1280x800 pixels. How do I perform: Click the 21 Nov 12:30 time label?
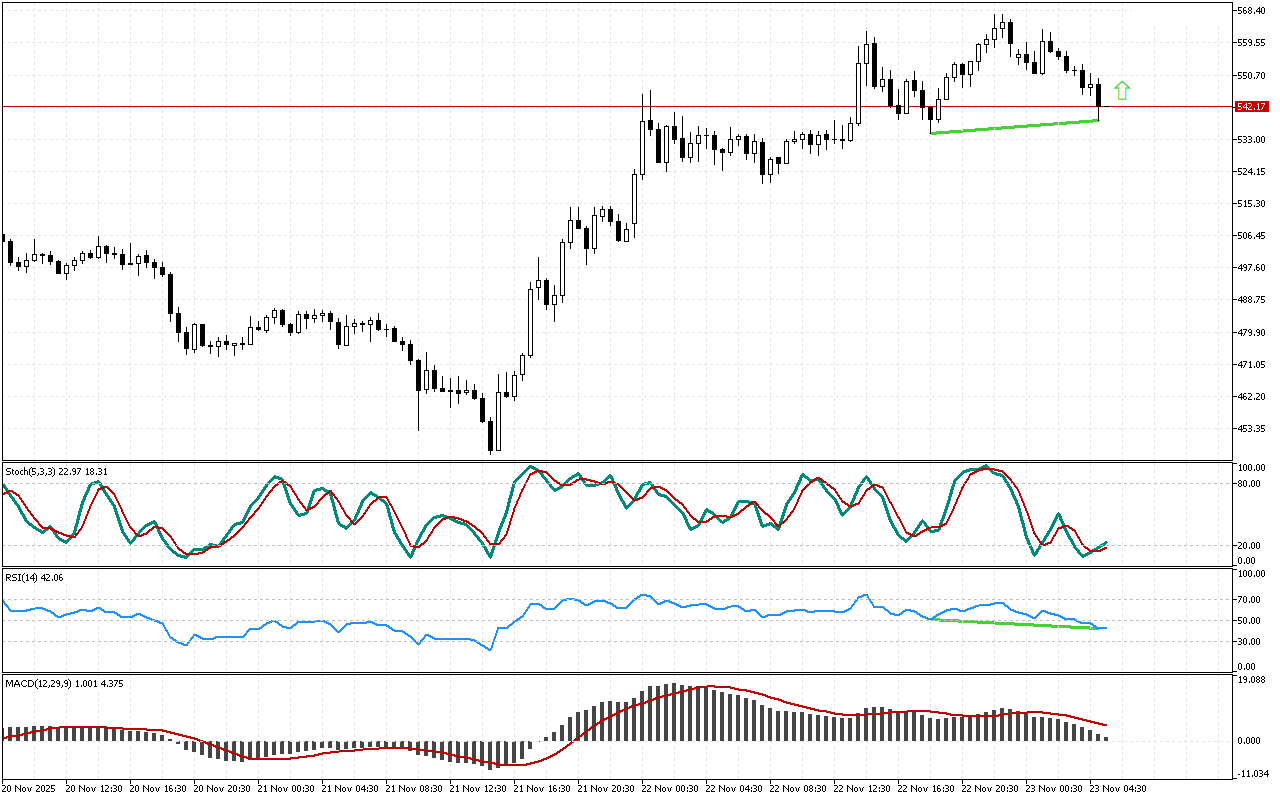tap(478, 788)
